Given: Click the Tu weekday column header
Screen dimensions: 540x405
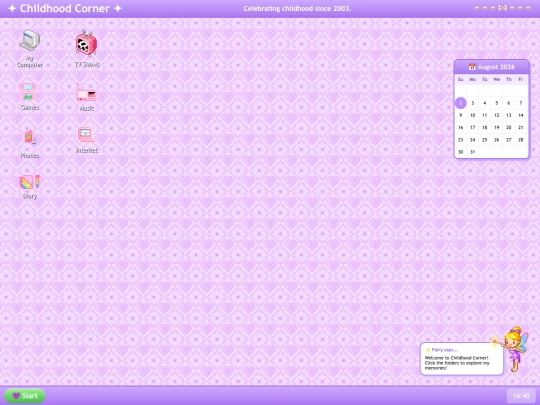Looking at the screenshot, I should point(485,79).
